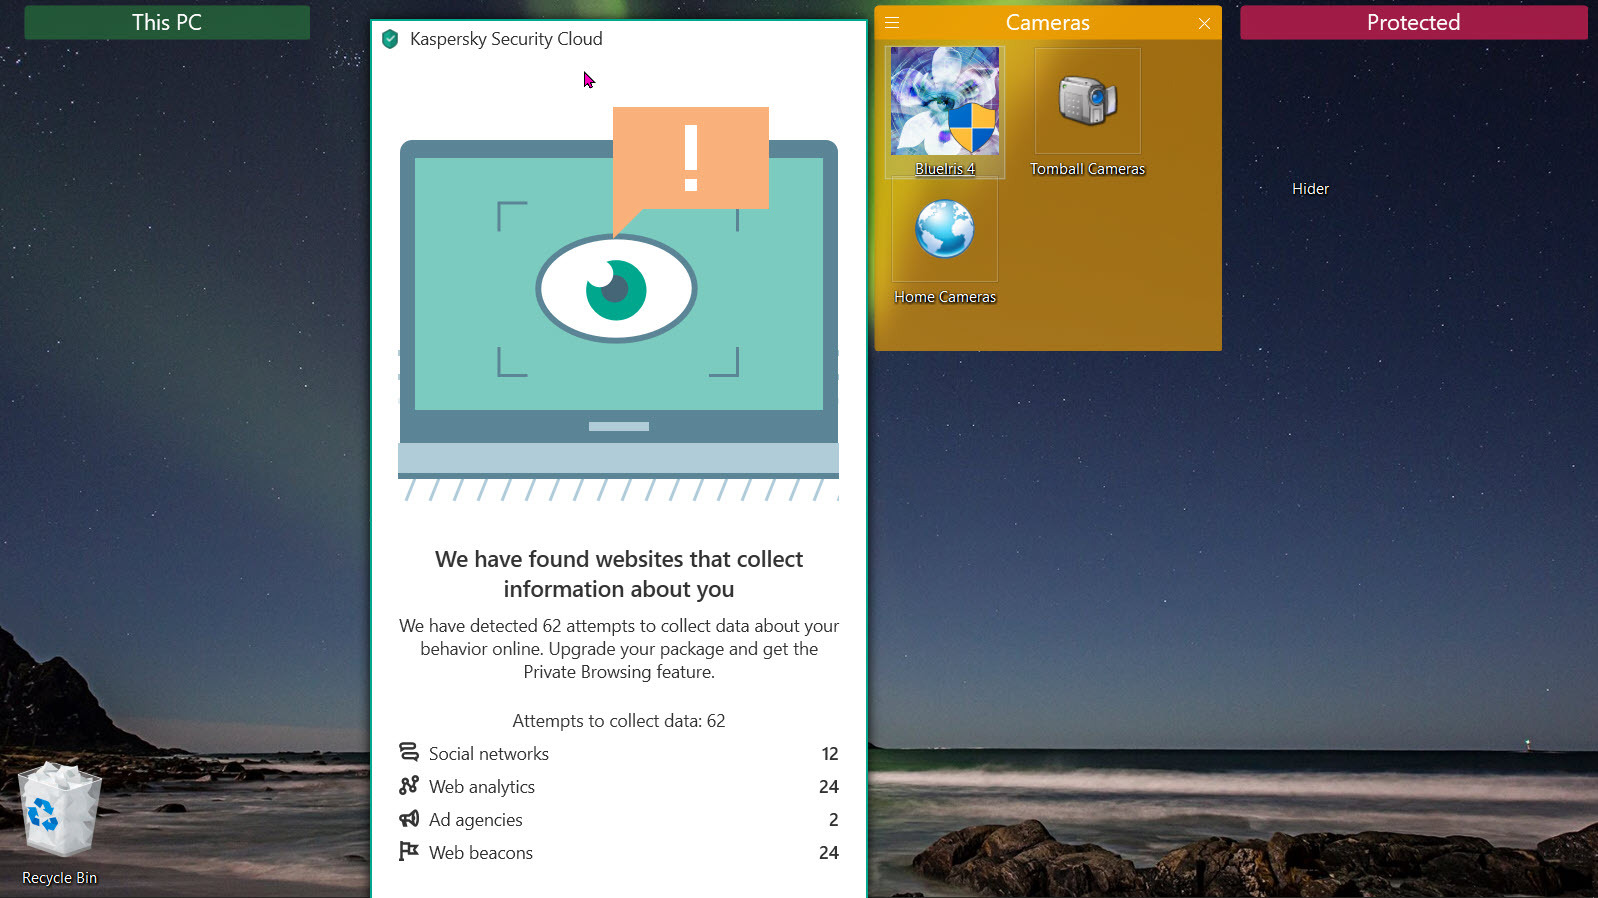Click the Web analytics tracker icon
The width and height of the screenshot is (1598, 898).
tap(409, 785)
